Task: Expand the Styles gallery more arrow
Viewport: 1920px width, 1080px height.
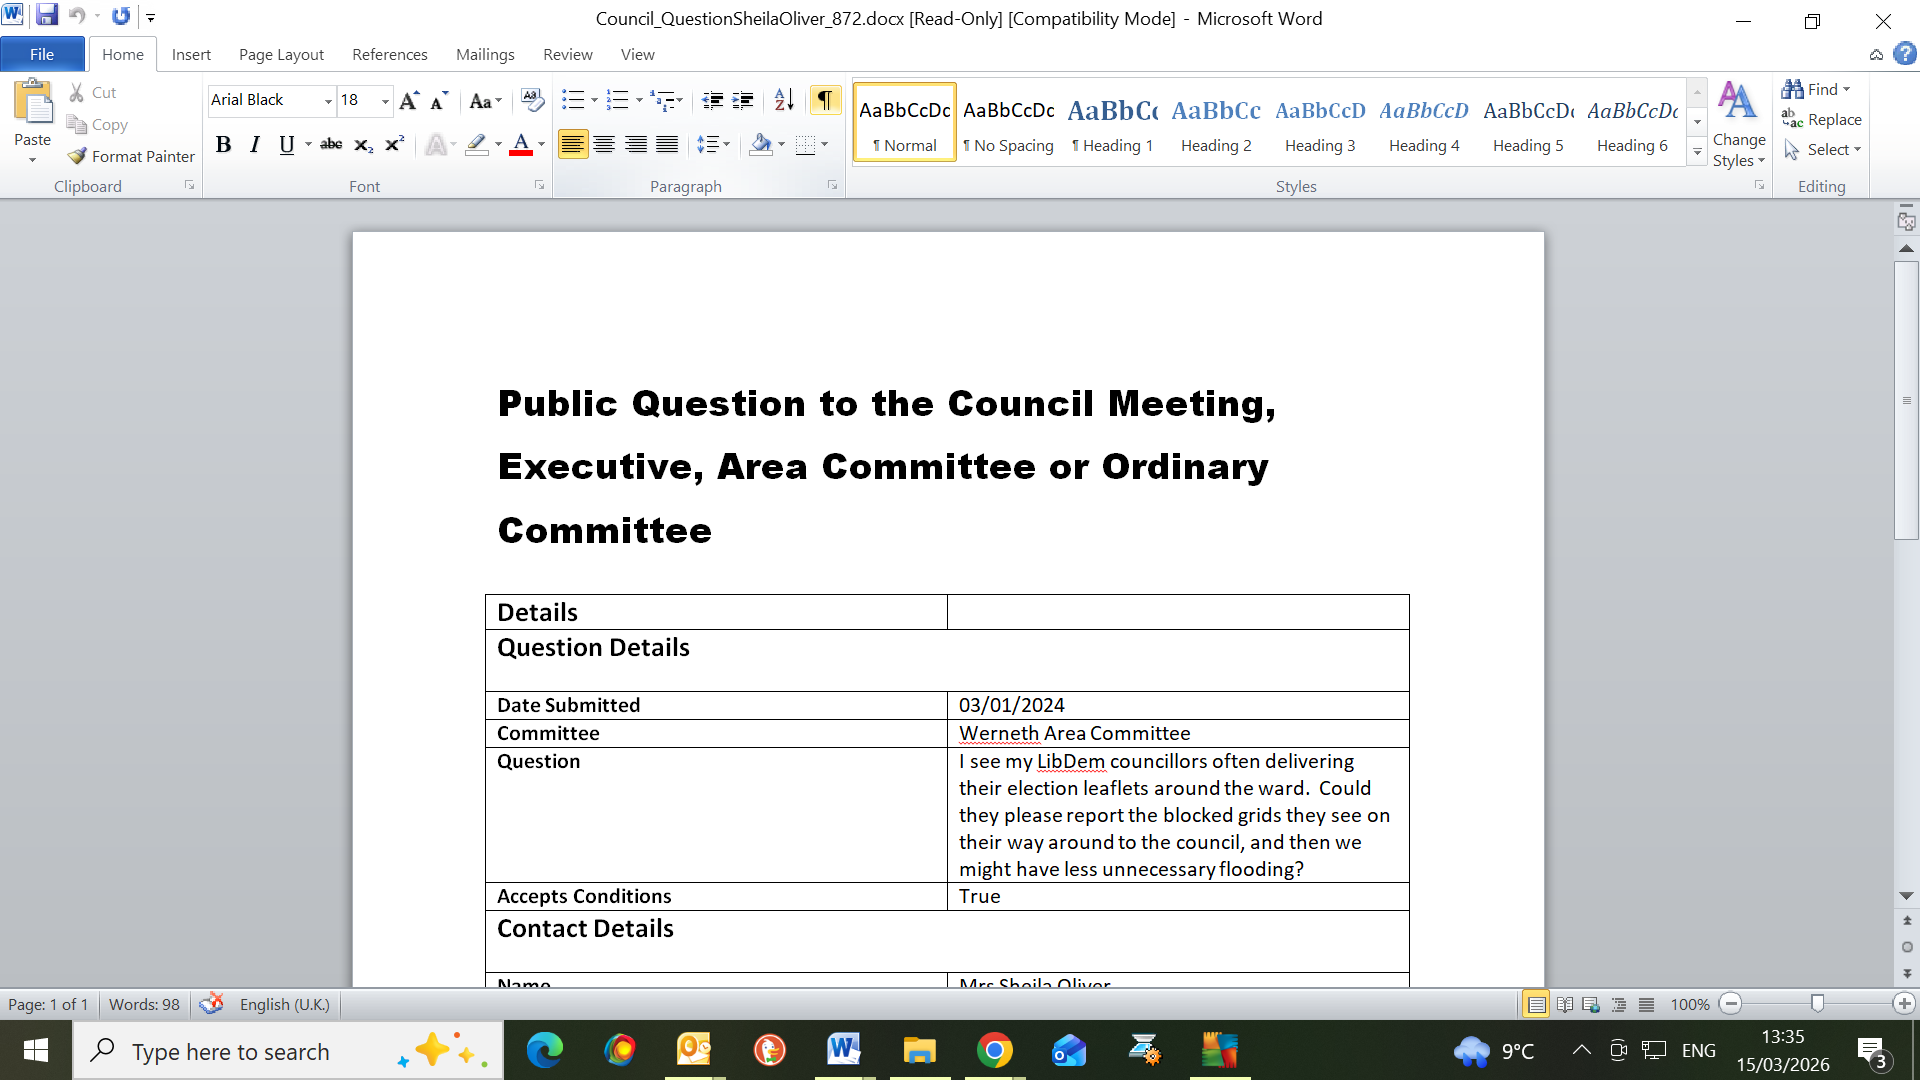Action: pyautogui.click(x=1697, y=153)
